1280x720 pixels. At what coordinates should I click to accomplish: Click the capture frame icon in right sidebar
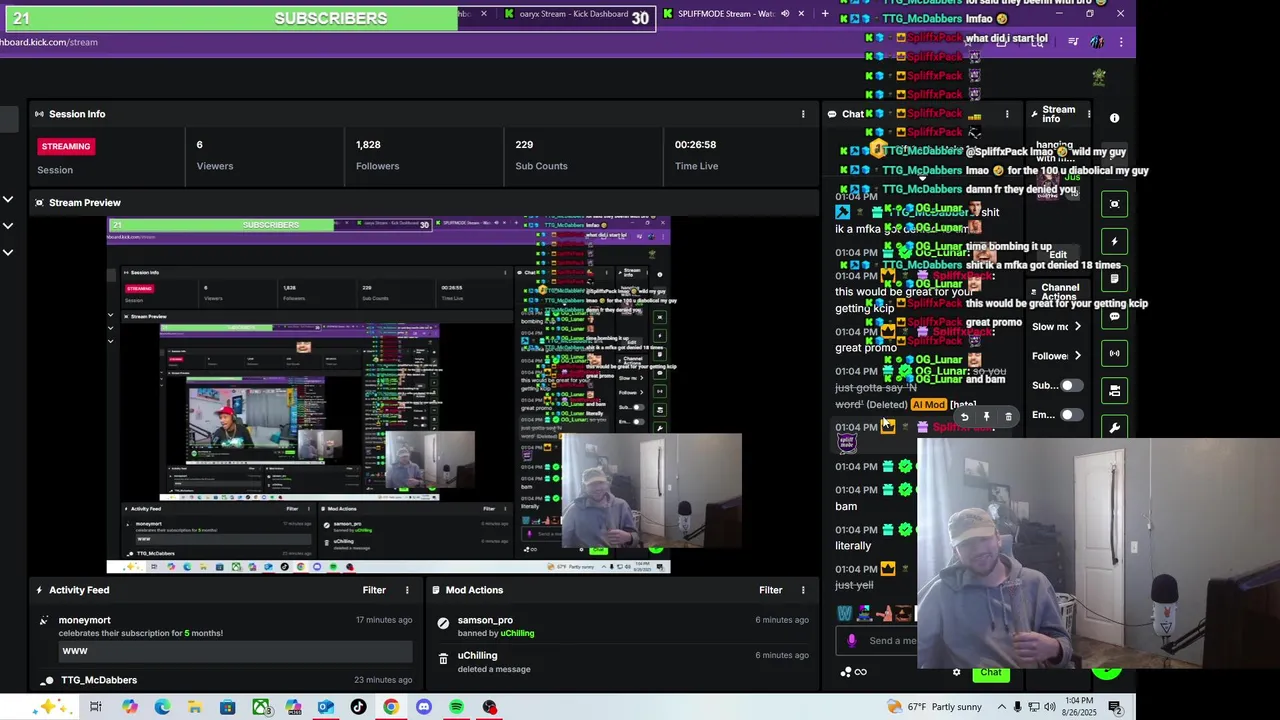click(1114, 204)
